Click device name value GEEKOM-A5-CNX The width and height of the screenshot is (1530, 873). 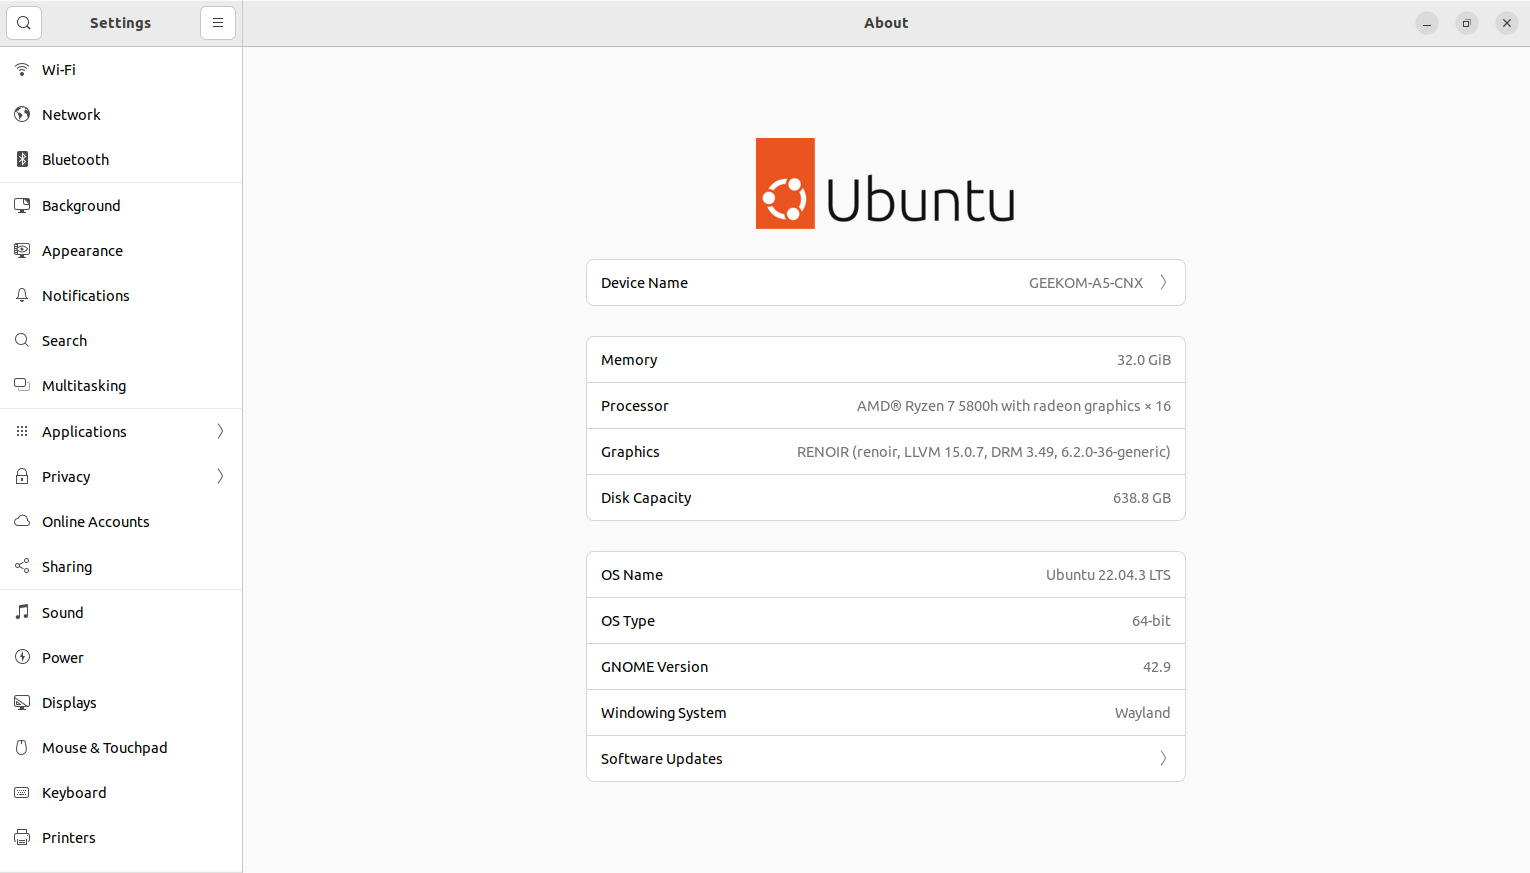tap(1086, 283)
